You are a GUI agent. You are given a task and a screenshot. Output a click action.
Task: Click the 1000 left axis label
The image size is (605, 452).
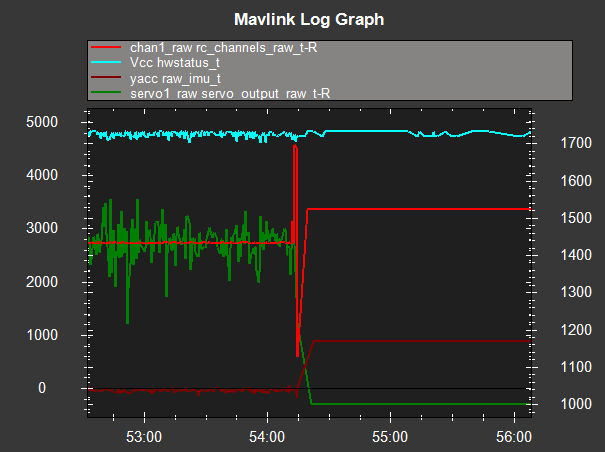[x=42, y=335]
